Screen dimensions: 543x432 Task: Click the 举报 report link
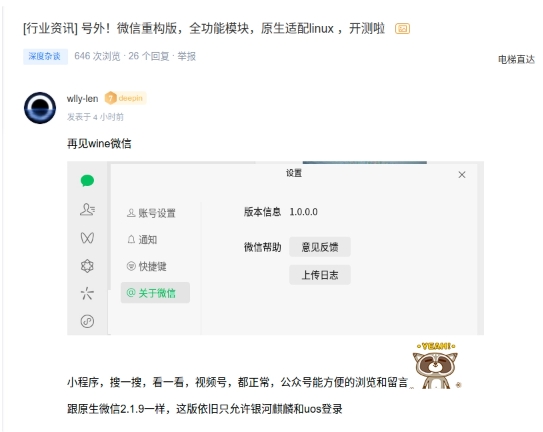click(187, 56)
